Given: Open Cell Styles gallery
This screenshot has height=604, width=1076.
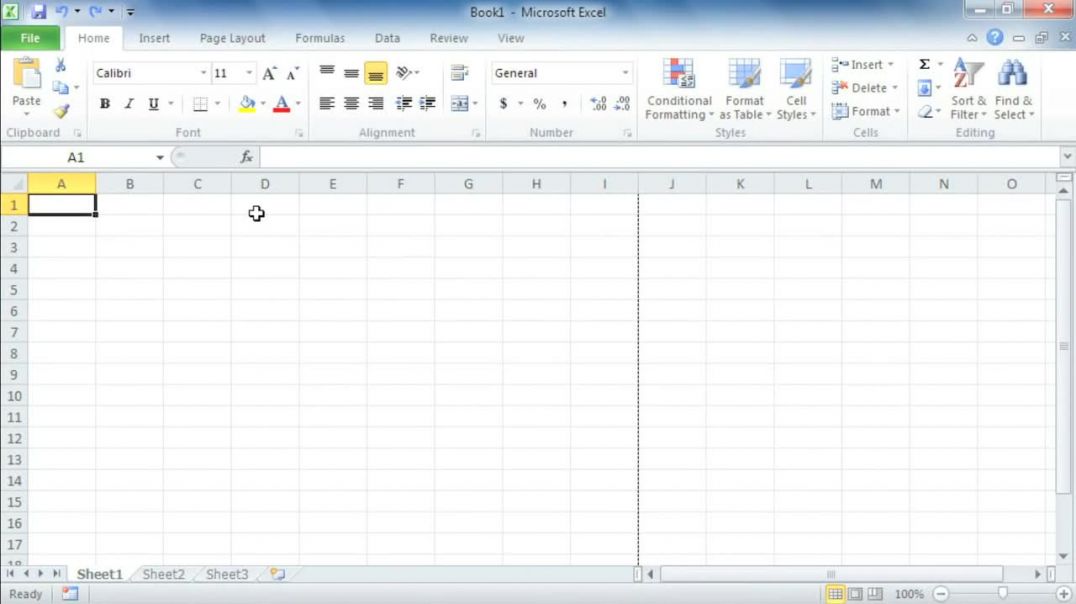Looking at the screenshot, I should 796,89.
